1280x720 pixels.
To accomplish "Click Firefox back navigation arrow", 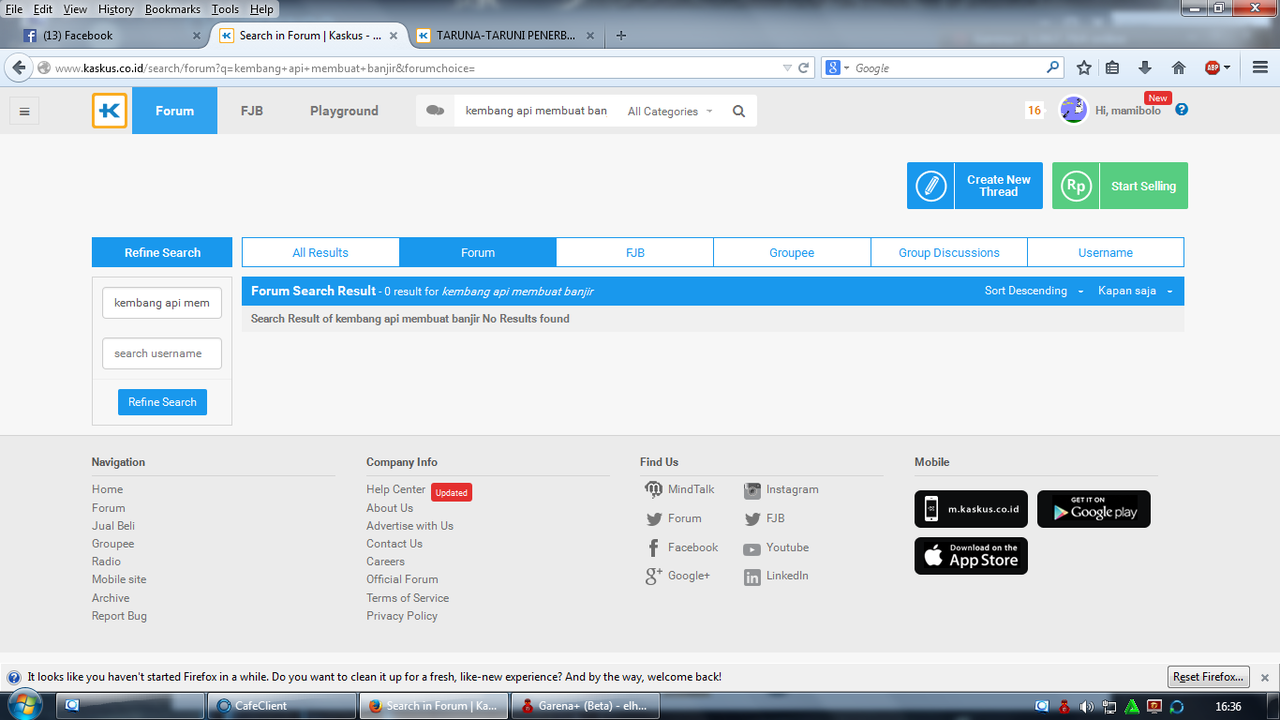I will point(18,67).
